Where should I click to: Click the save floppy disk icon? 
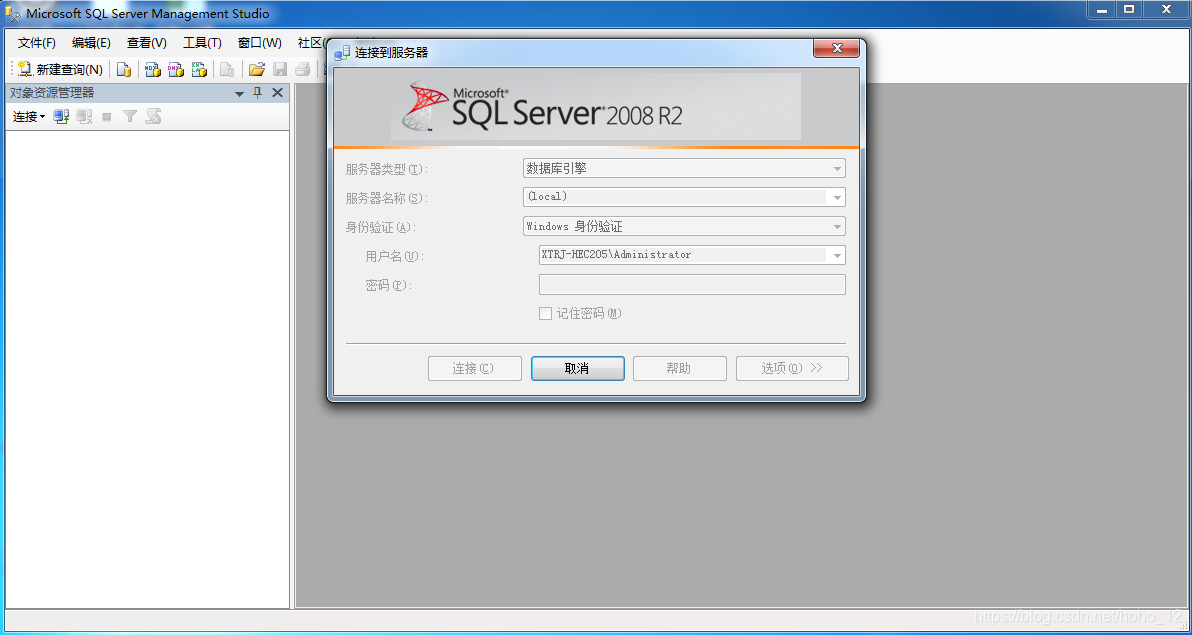(x=280, y=69)
